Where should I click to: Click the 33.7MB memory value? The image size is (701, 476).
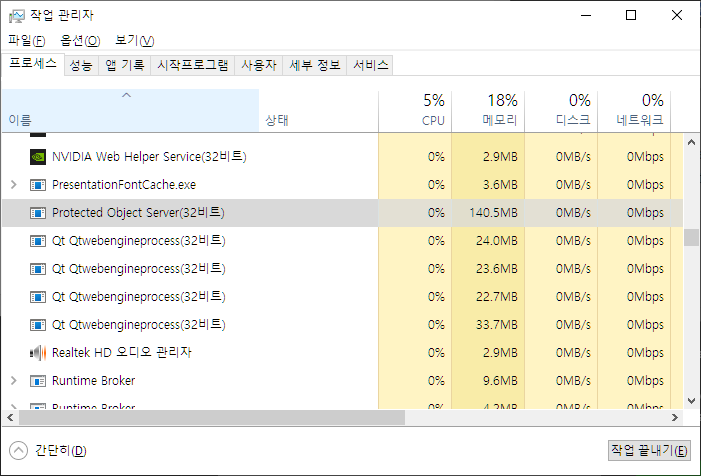pyautogui.click(x=496, y=325)
